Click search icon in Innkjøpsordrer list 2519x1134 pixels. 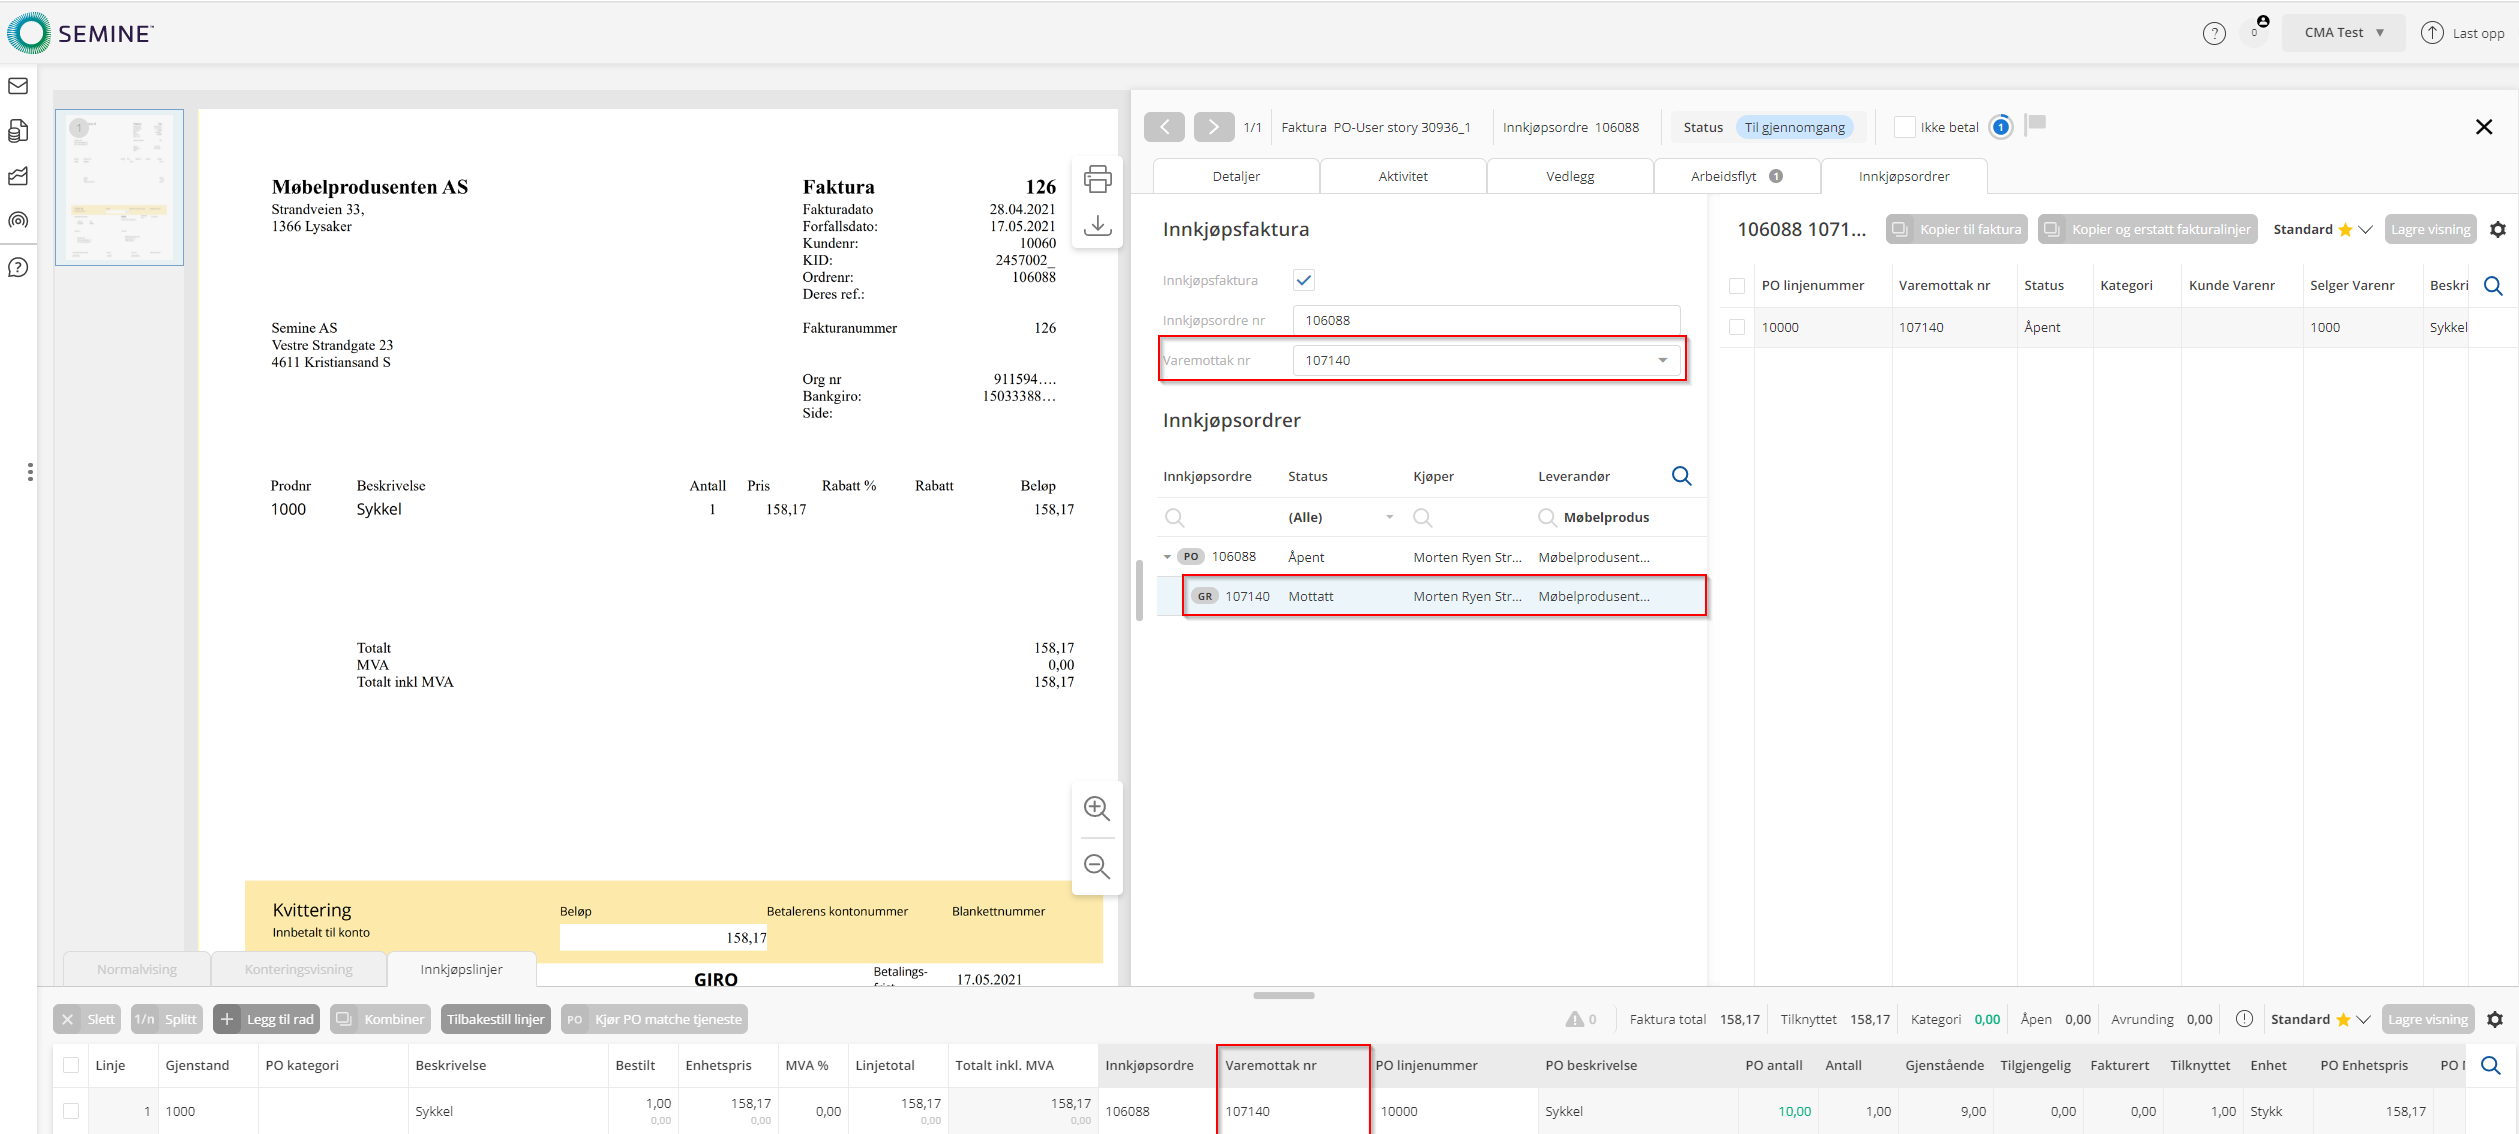pyautogui.click(x=1681, y=476)
